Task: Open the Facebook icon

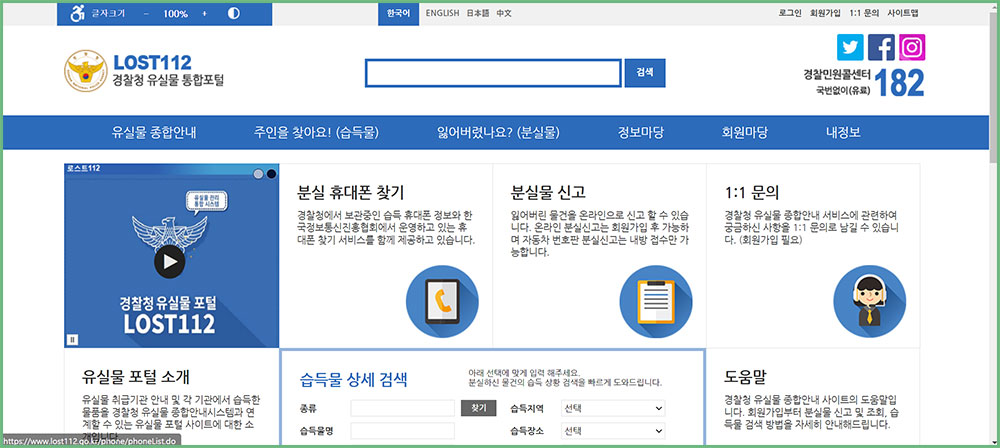Action: 881,47
